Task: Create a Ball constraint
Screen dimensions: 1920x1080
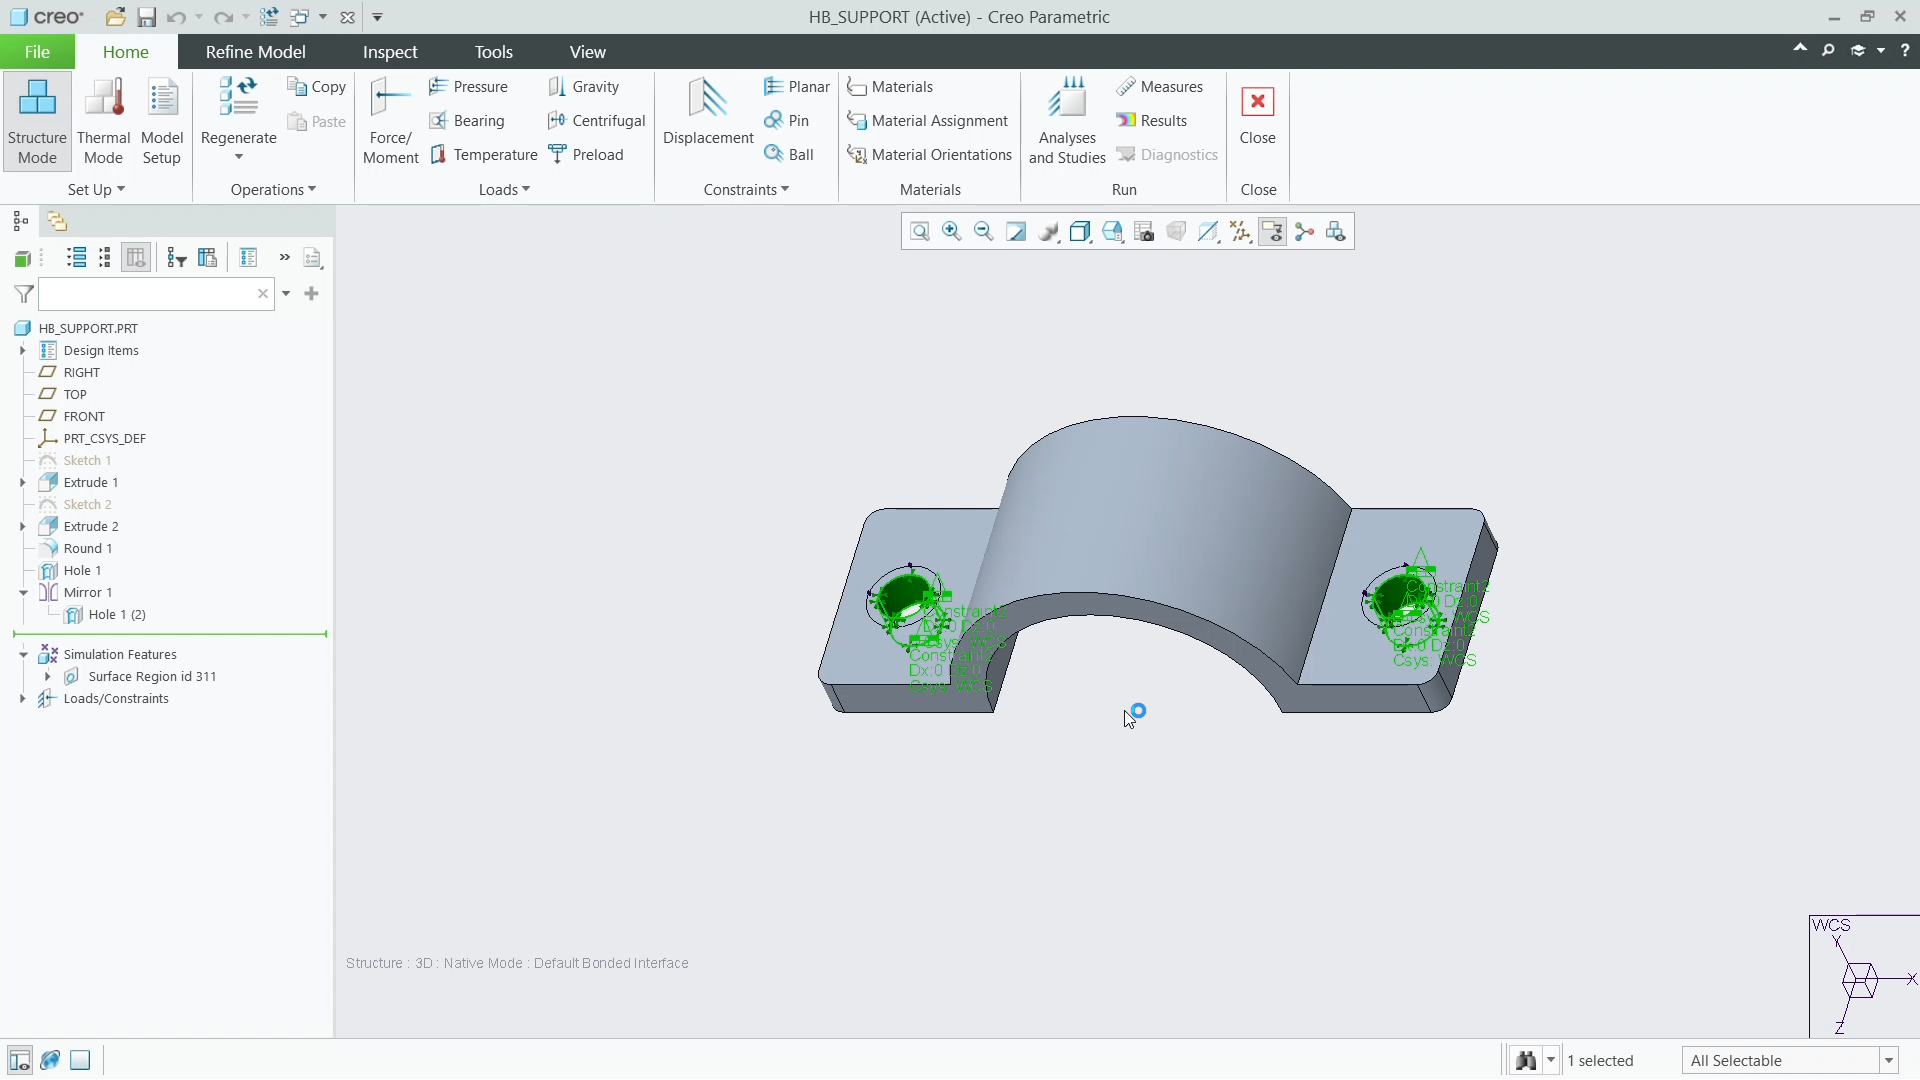Action: click(x=788, y=155)
